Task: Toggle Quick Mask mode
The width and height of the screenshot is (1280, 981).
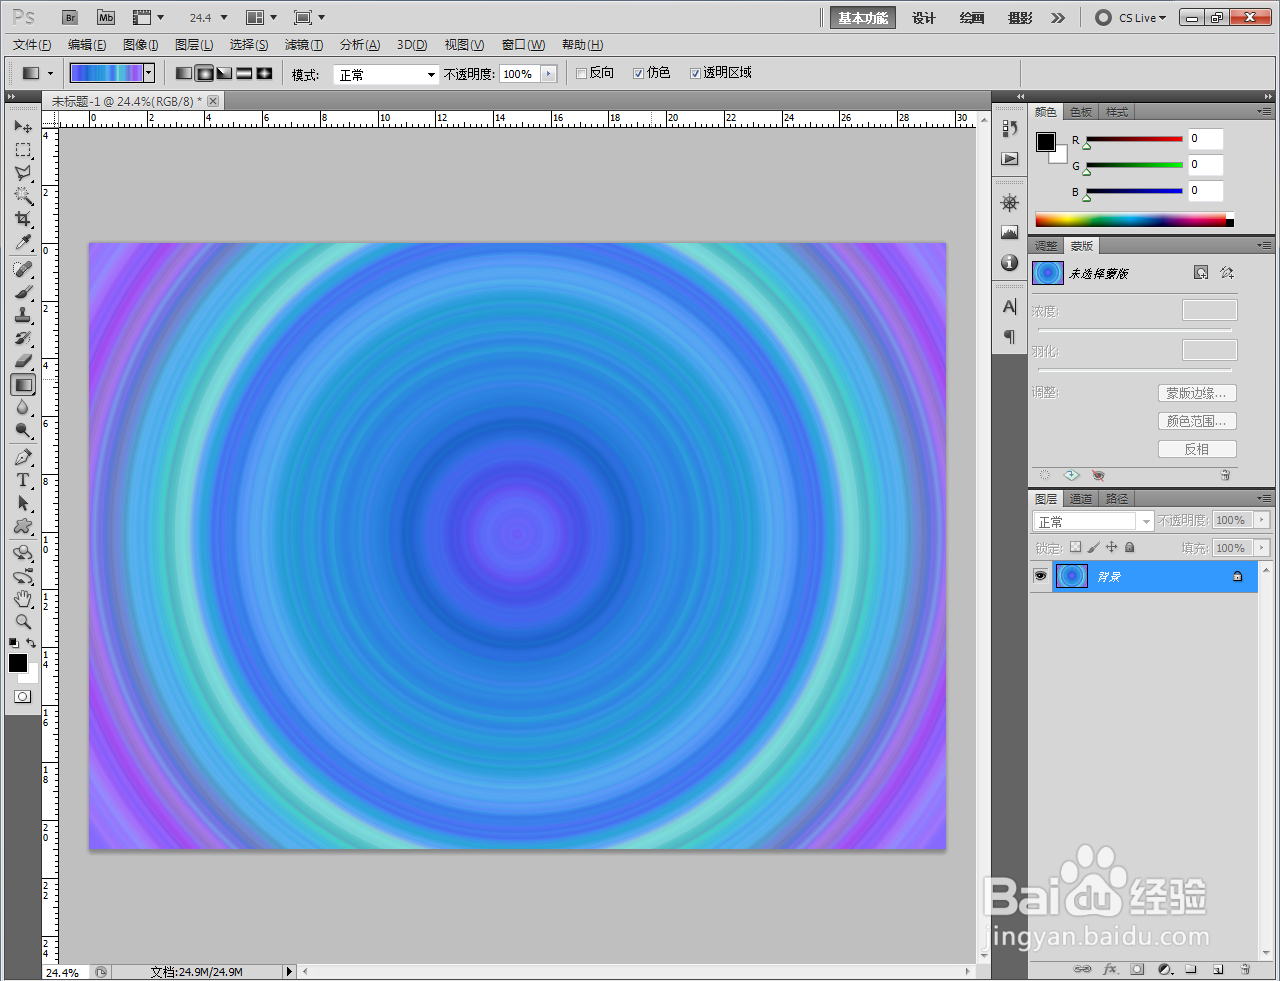Action: coord(23,696)
